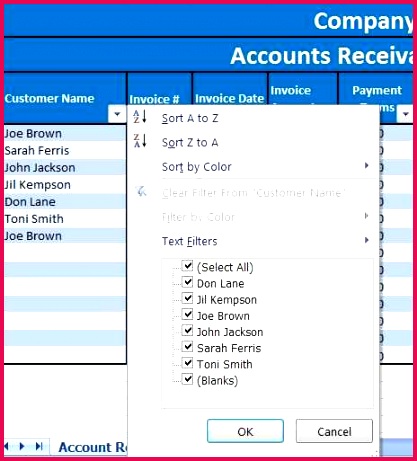The width and height of the screenshot is (417, 461).
Task: Uncheck Don Lane in filter list
Action: (187, 282)
